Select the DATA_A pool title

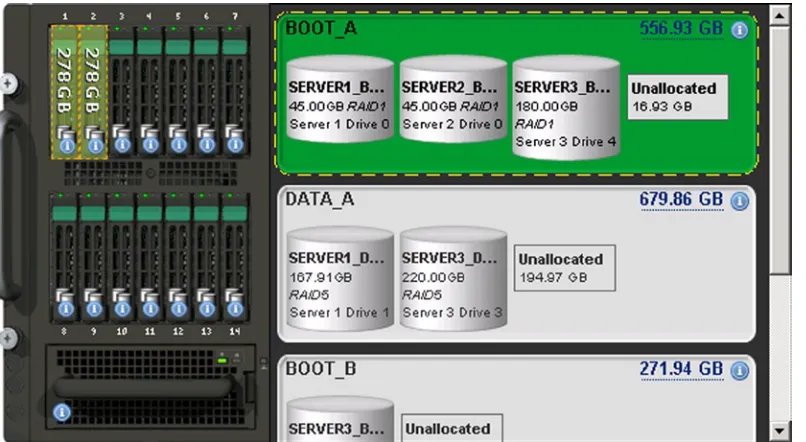pos(320,199)
